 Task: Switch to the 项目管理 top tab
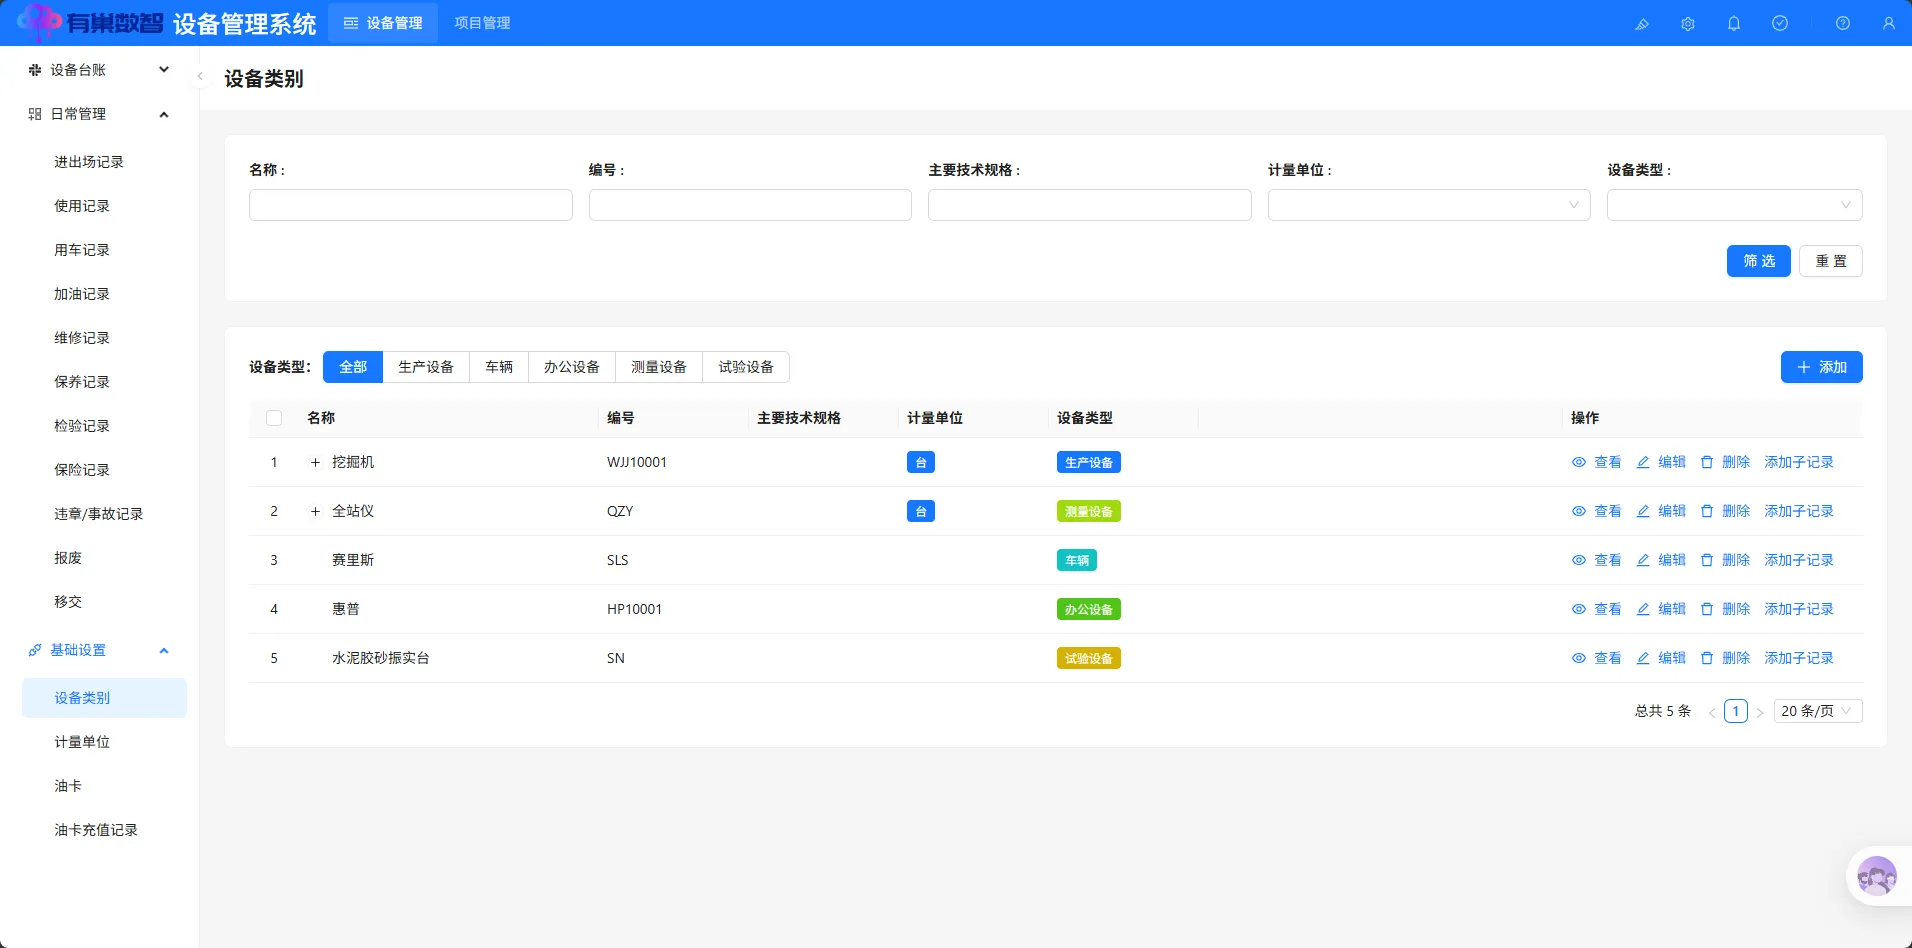coord(482,23)
